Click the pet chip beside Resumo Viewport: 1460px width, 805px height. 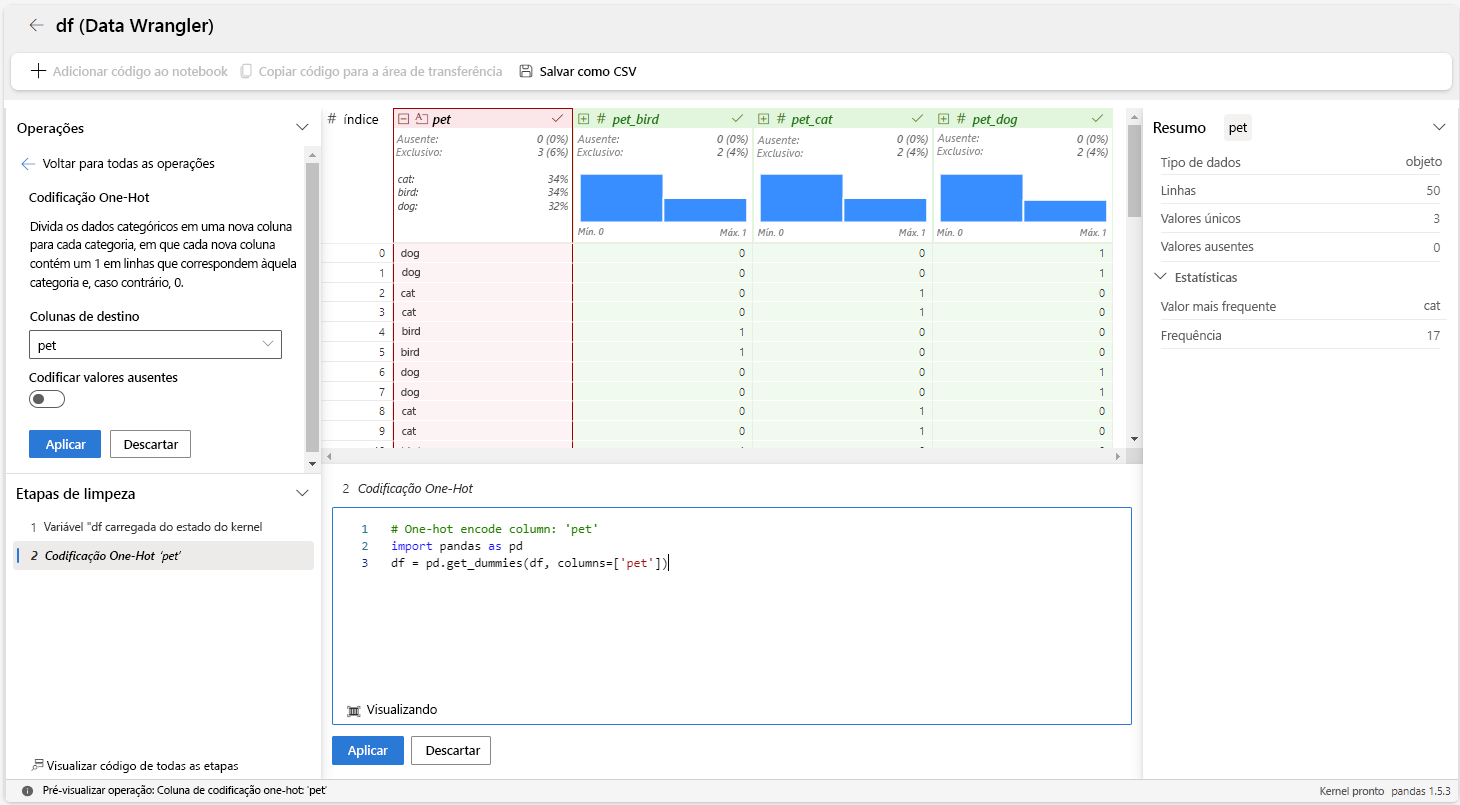tap(1238, 128)
